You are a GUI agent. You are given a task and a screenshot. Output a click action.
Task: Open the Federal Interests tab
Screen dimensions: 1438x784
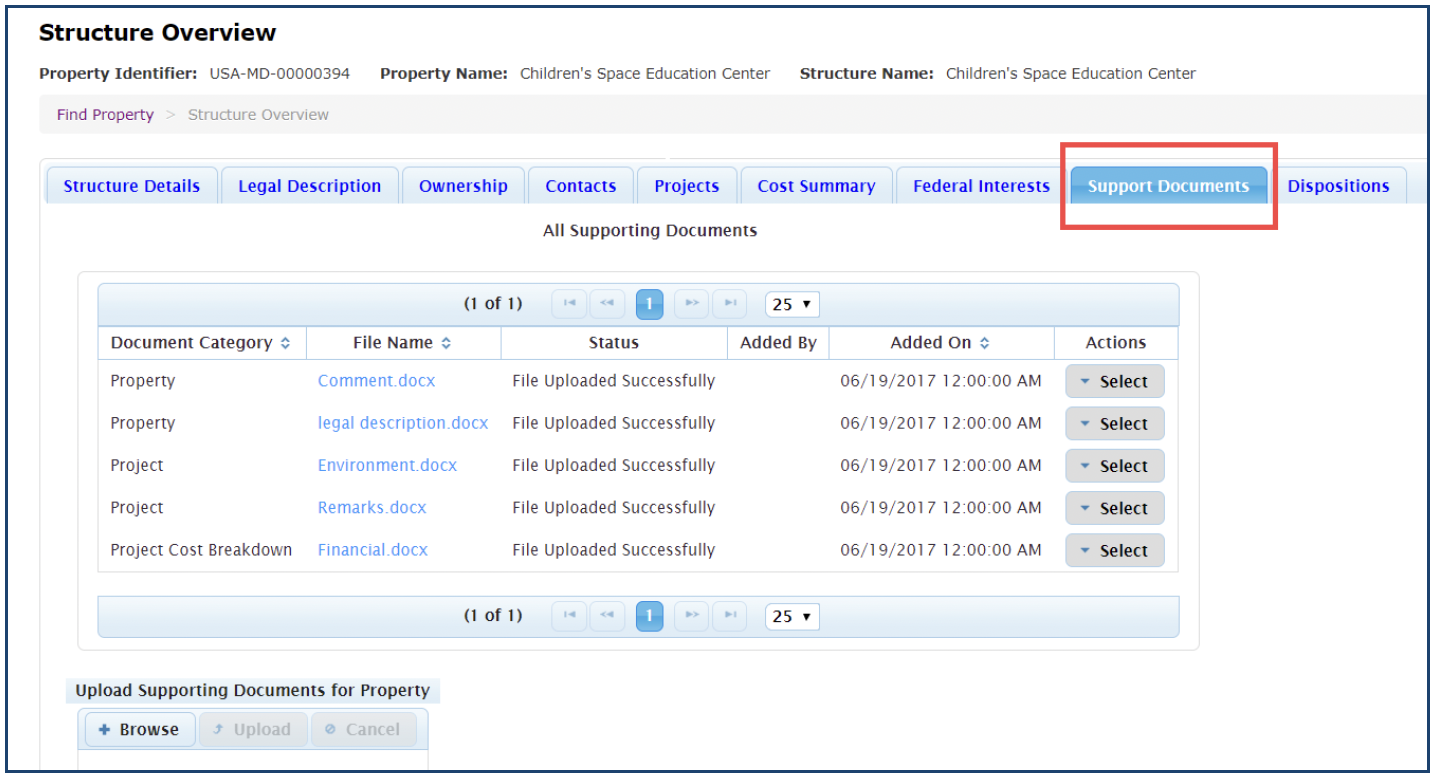pyautogui.click(x=981, y=186)
